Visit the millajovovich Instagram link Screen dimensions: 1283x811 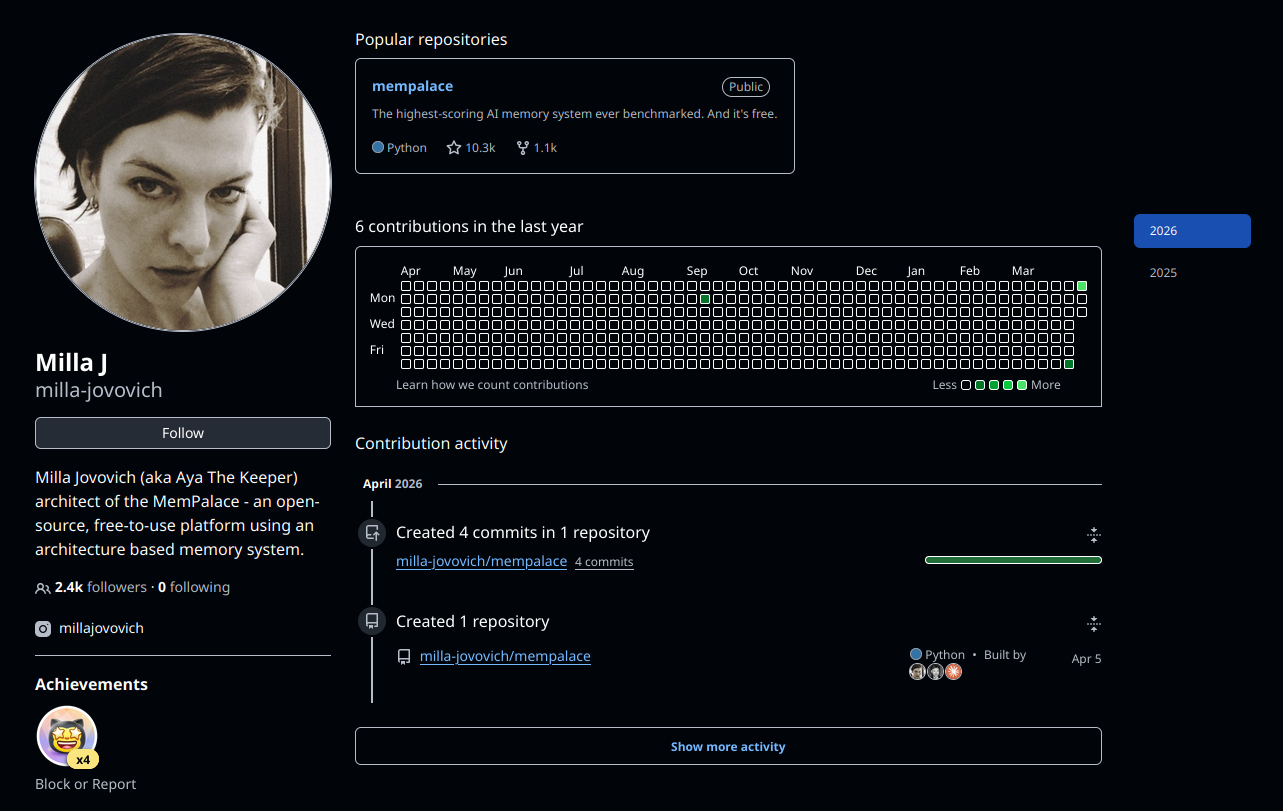(x=101, y=629)
